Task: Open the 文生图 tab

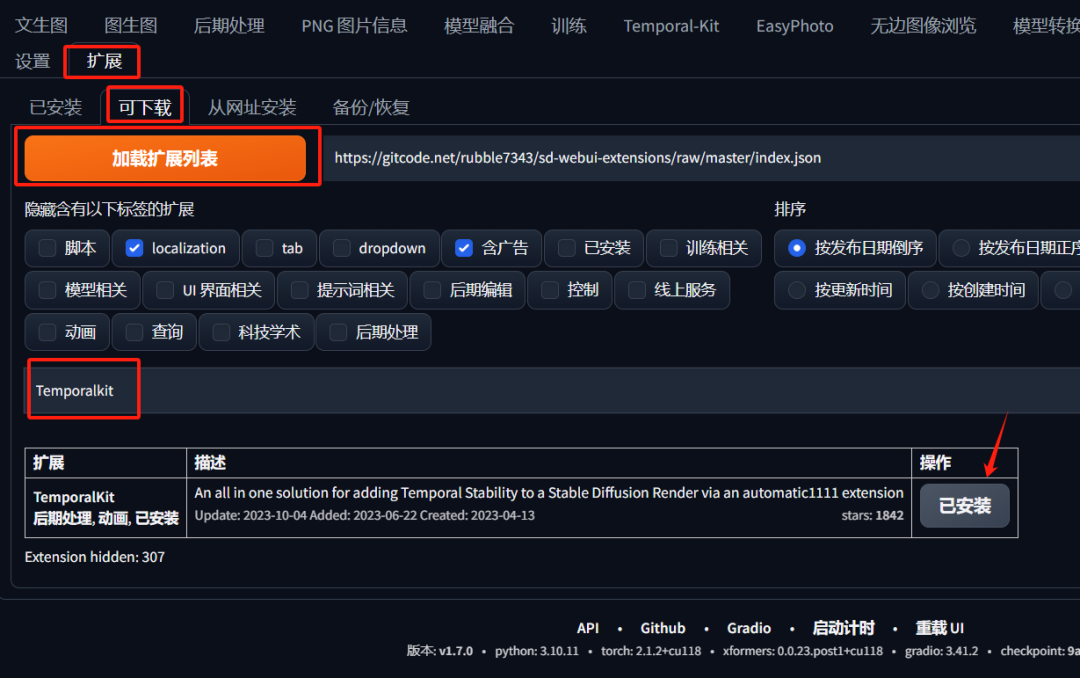Action: tap(41, 26)
